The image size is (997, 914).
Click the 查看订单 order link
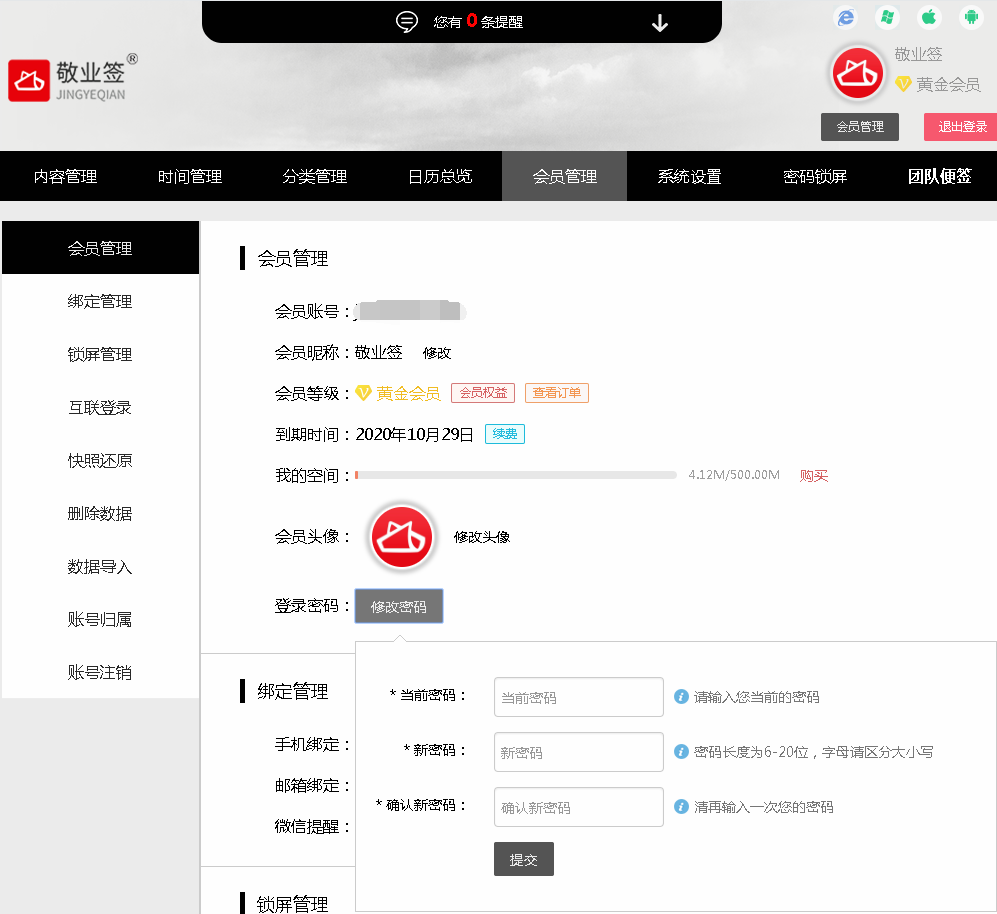[557, 392]
